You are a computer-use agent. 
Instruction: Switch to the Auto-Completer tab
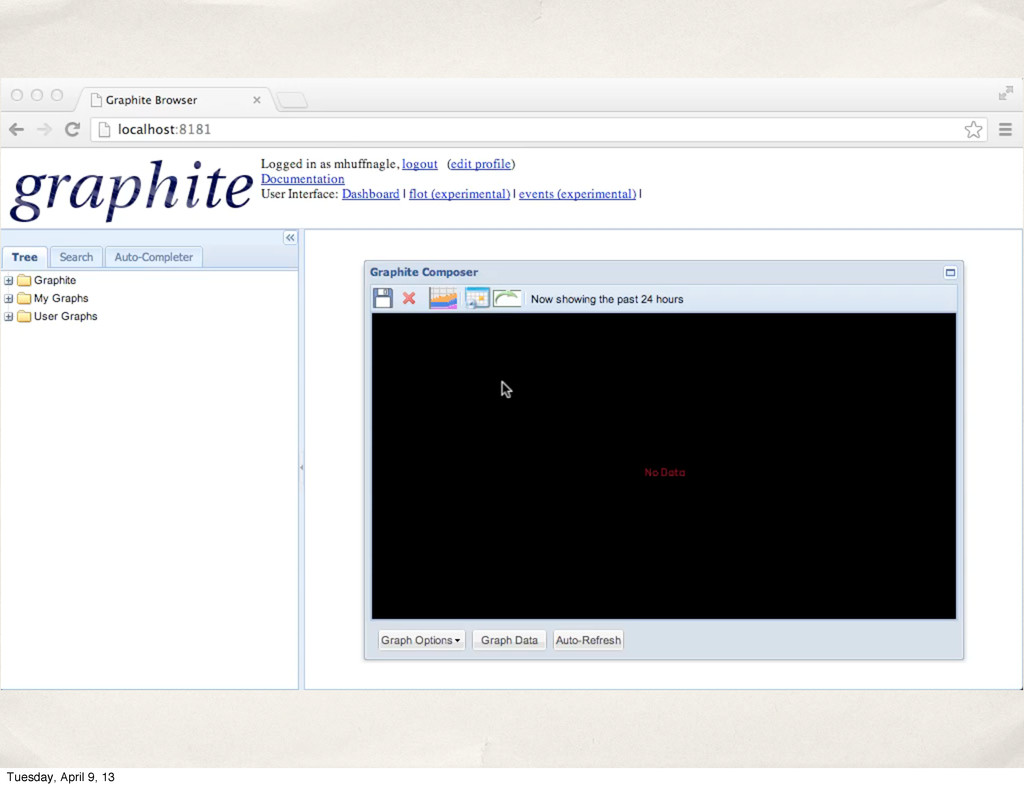click(x=153, y=257)
